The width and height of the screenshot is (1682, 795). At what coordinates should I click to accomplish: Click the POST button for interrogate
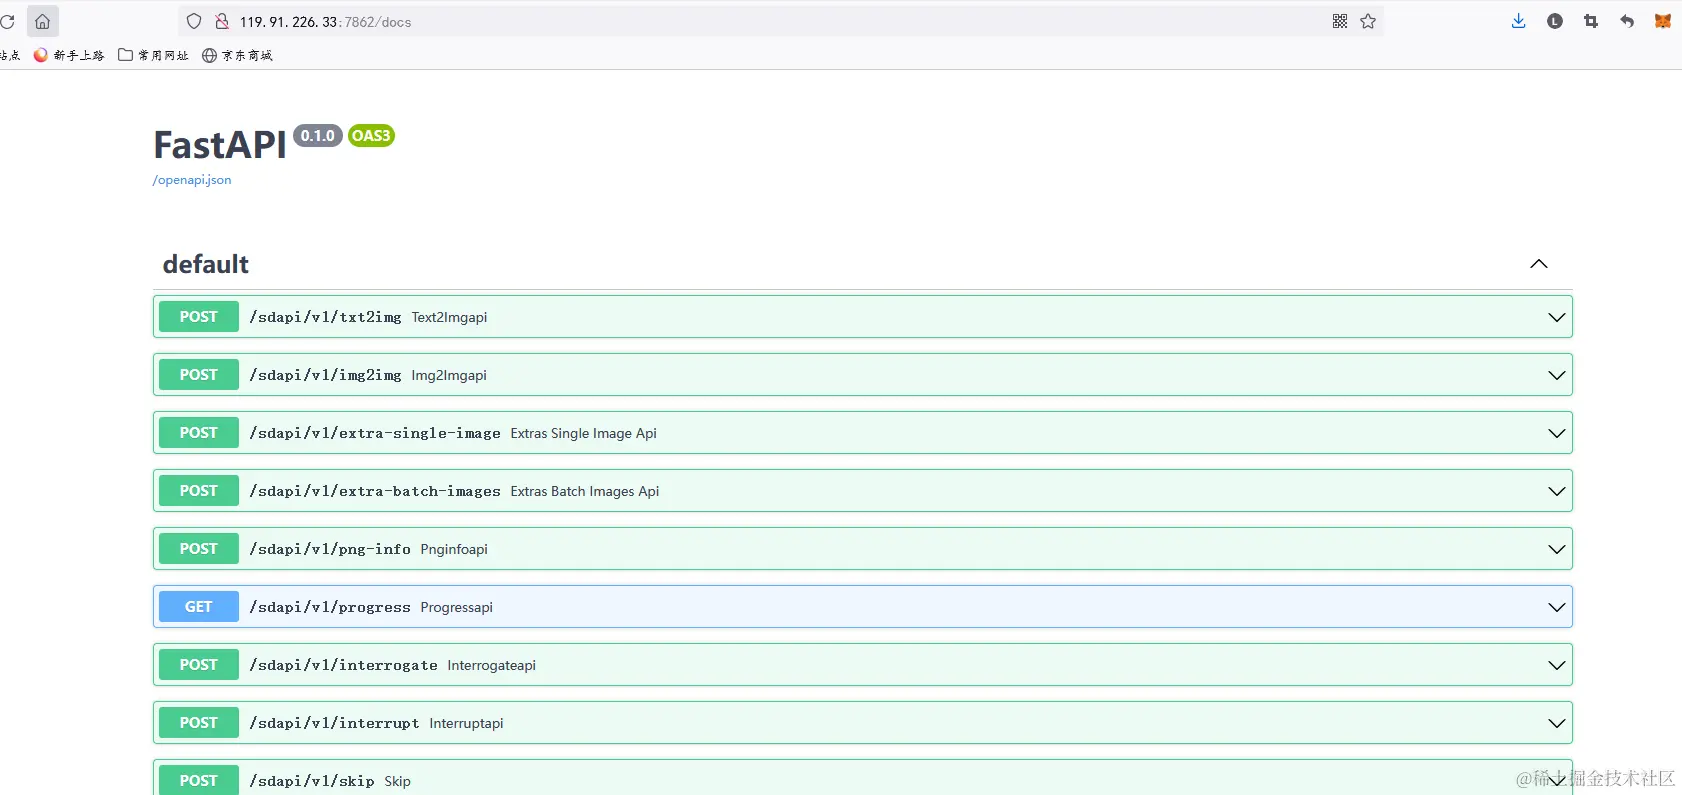[x=199, y=665]
